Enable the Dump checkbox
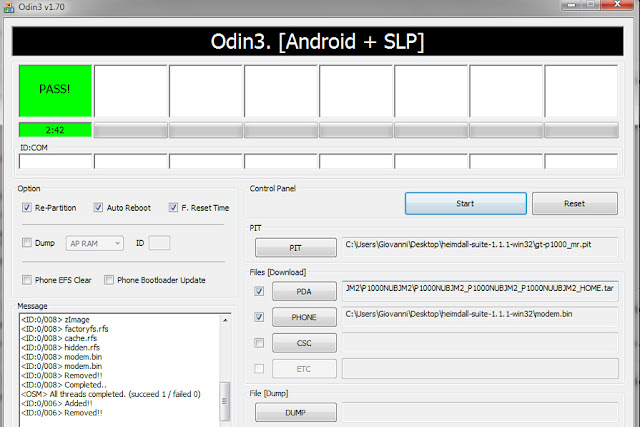The image size is (640, 427). point(27,243)
